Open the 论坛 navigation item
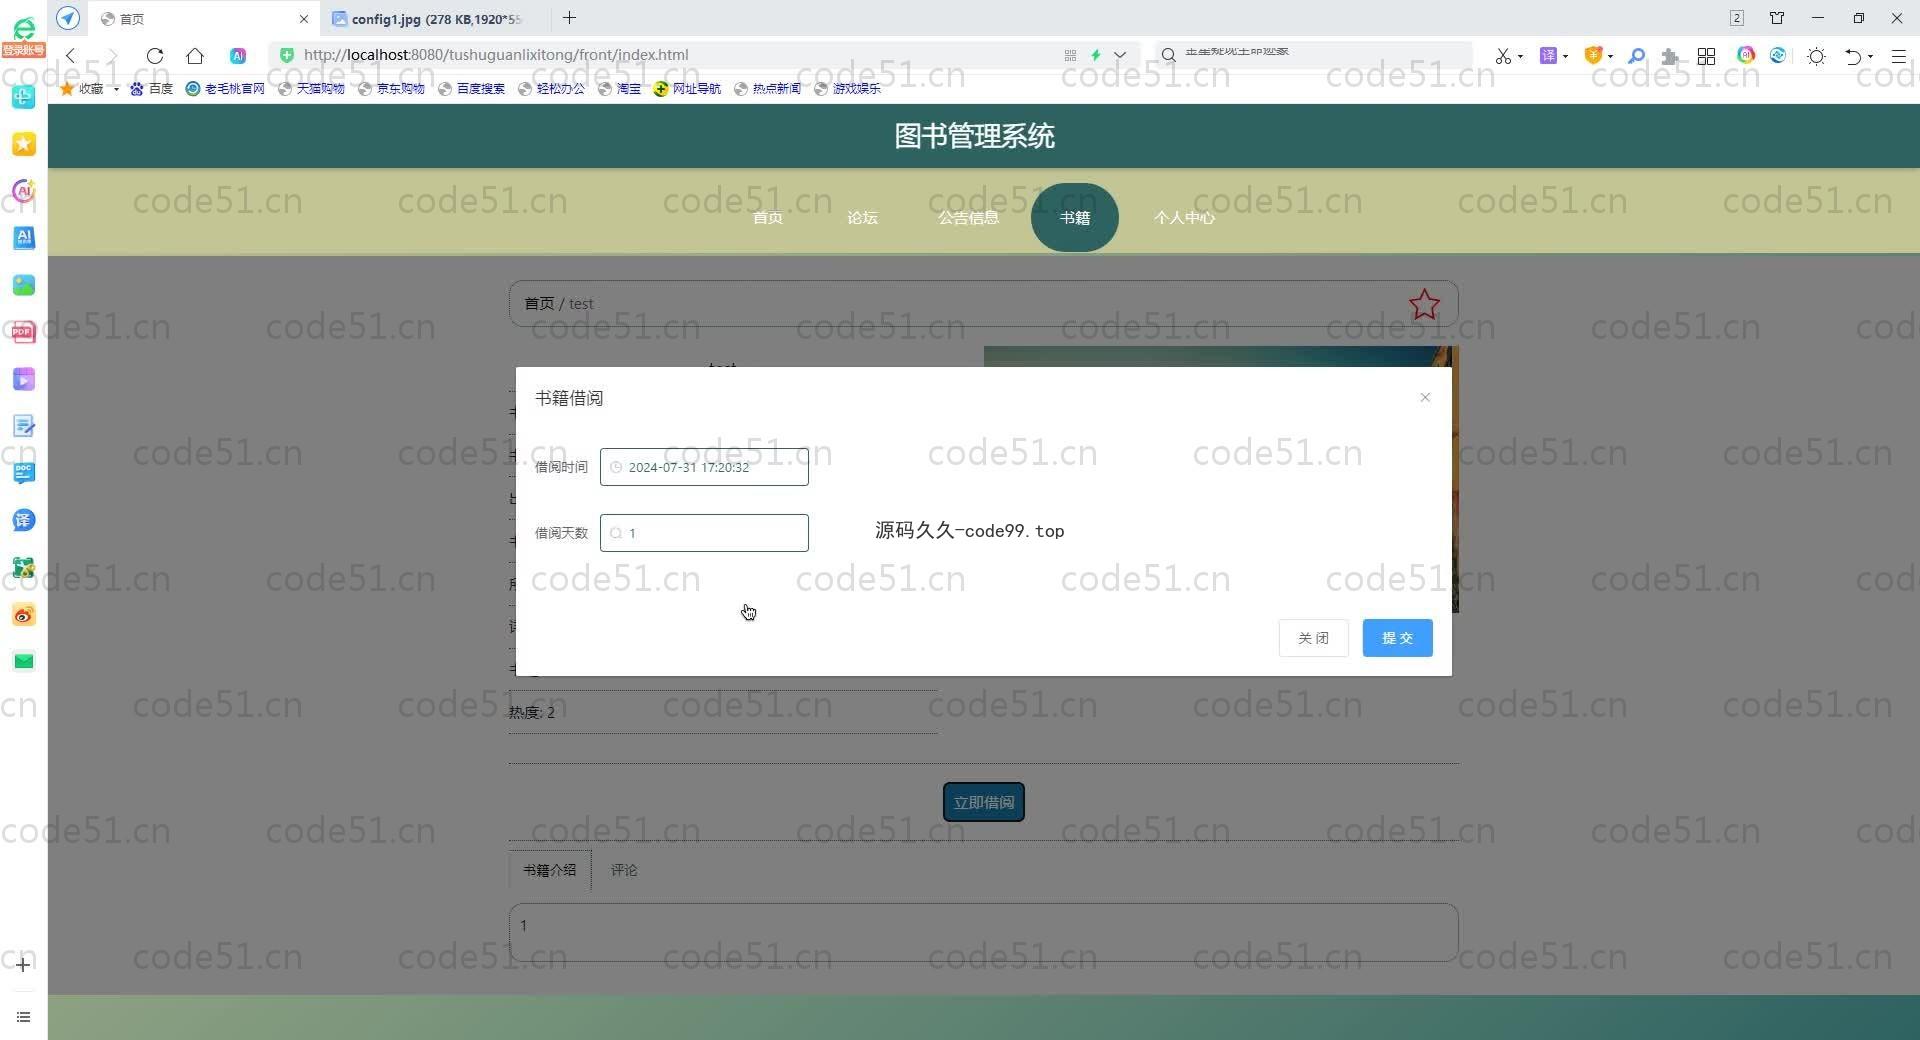1920x1040 pixels. [x=862, y=217]
